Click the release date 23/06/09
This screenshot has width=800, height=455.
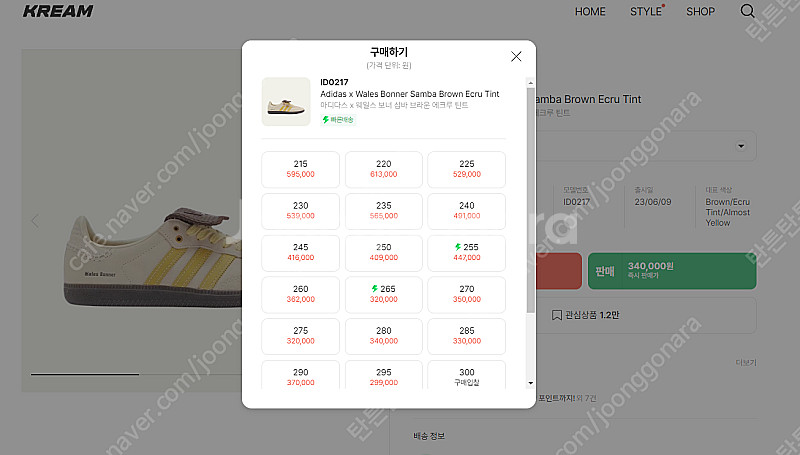(x=653, y=202)
